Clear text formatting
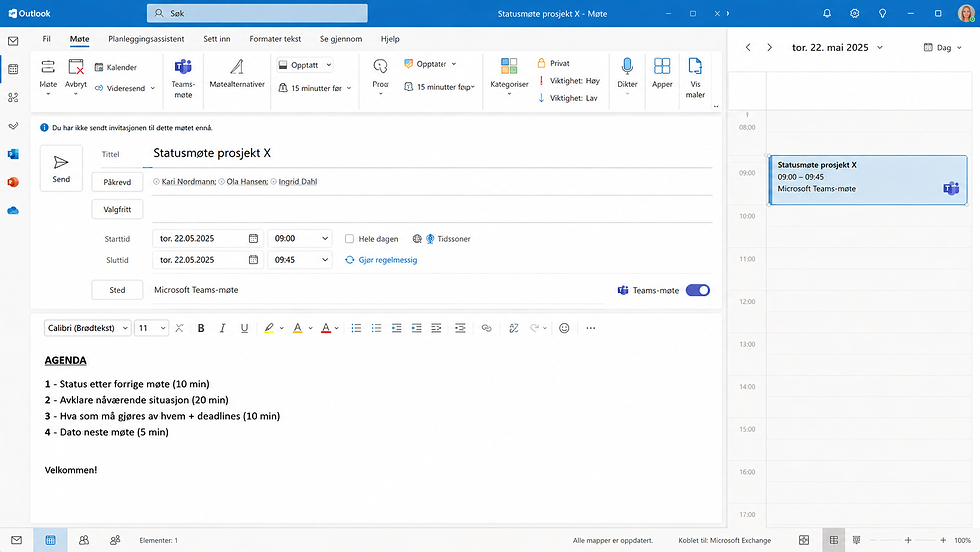Image resolution: width=980 pixels, height=552 pixels. 179,328
